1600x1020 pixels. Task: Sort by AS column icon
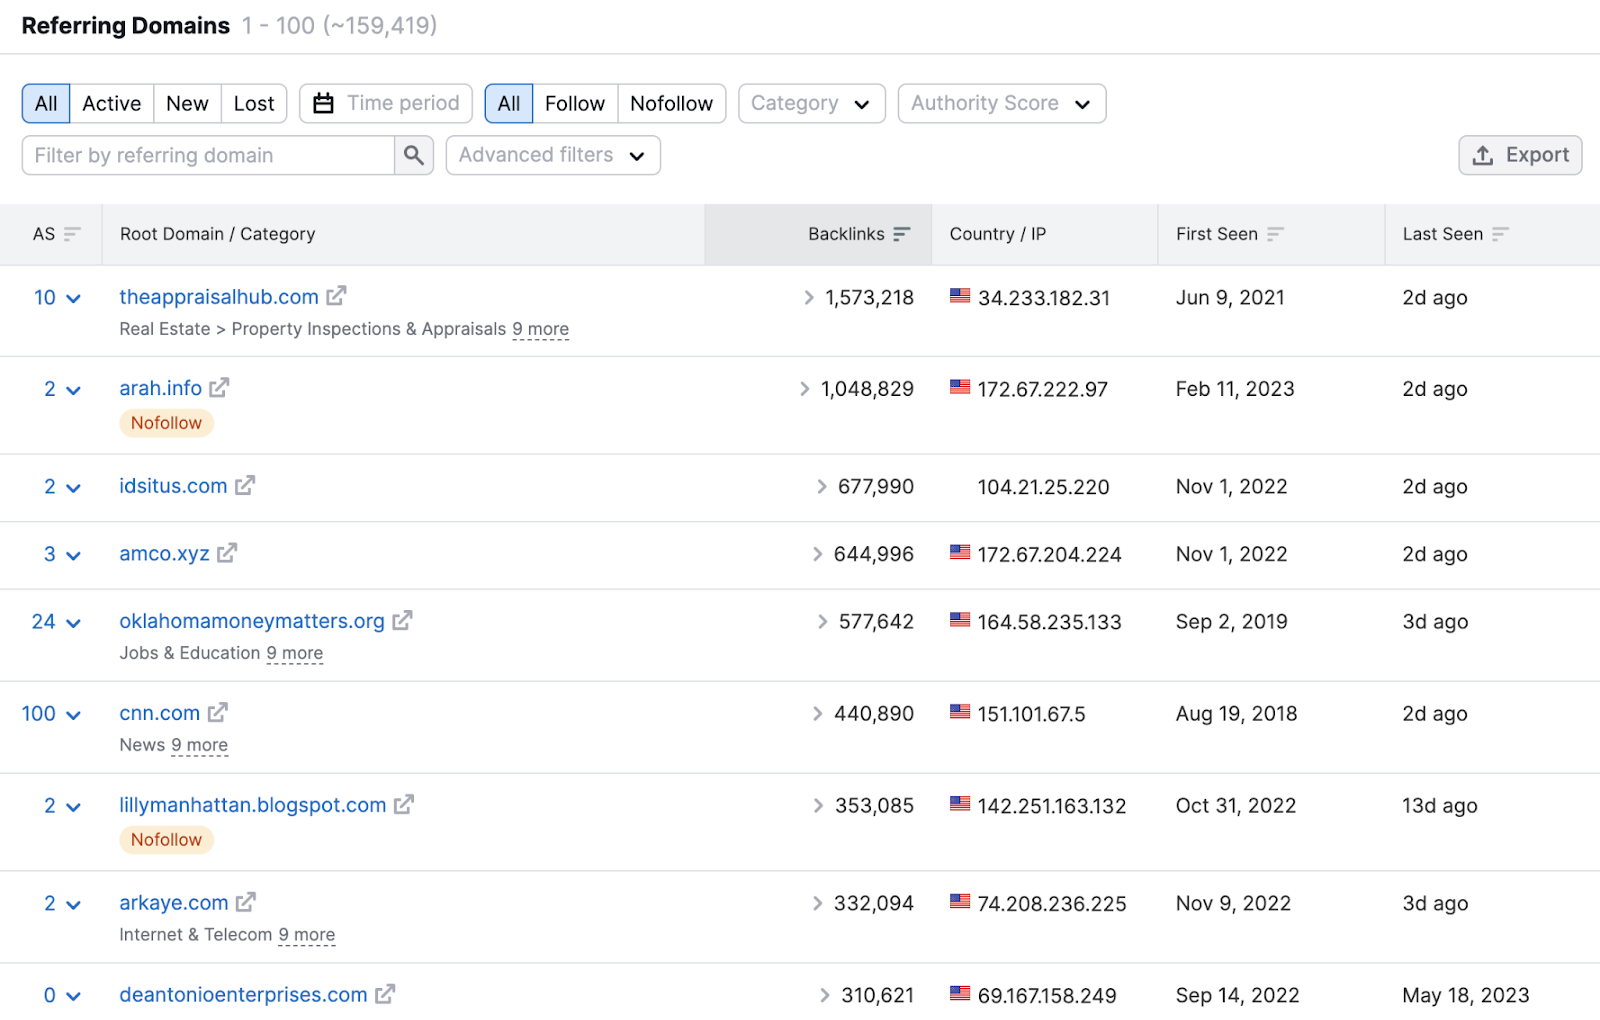pos(72,234)
